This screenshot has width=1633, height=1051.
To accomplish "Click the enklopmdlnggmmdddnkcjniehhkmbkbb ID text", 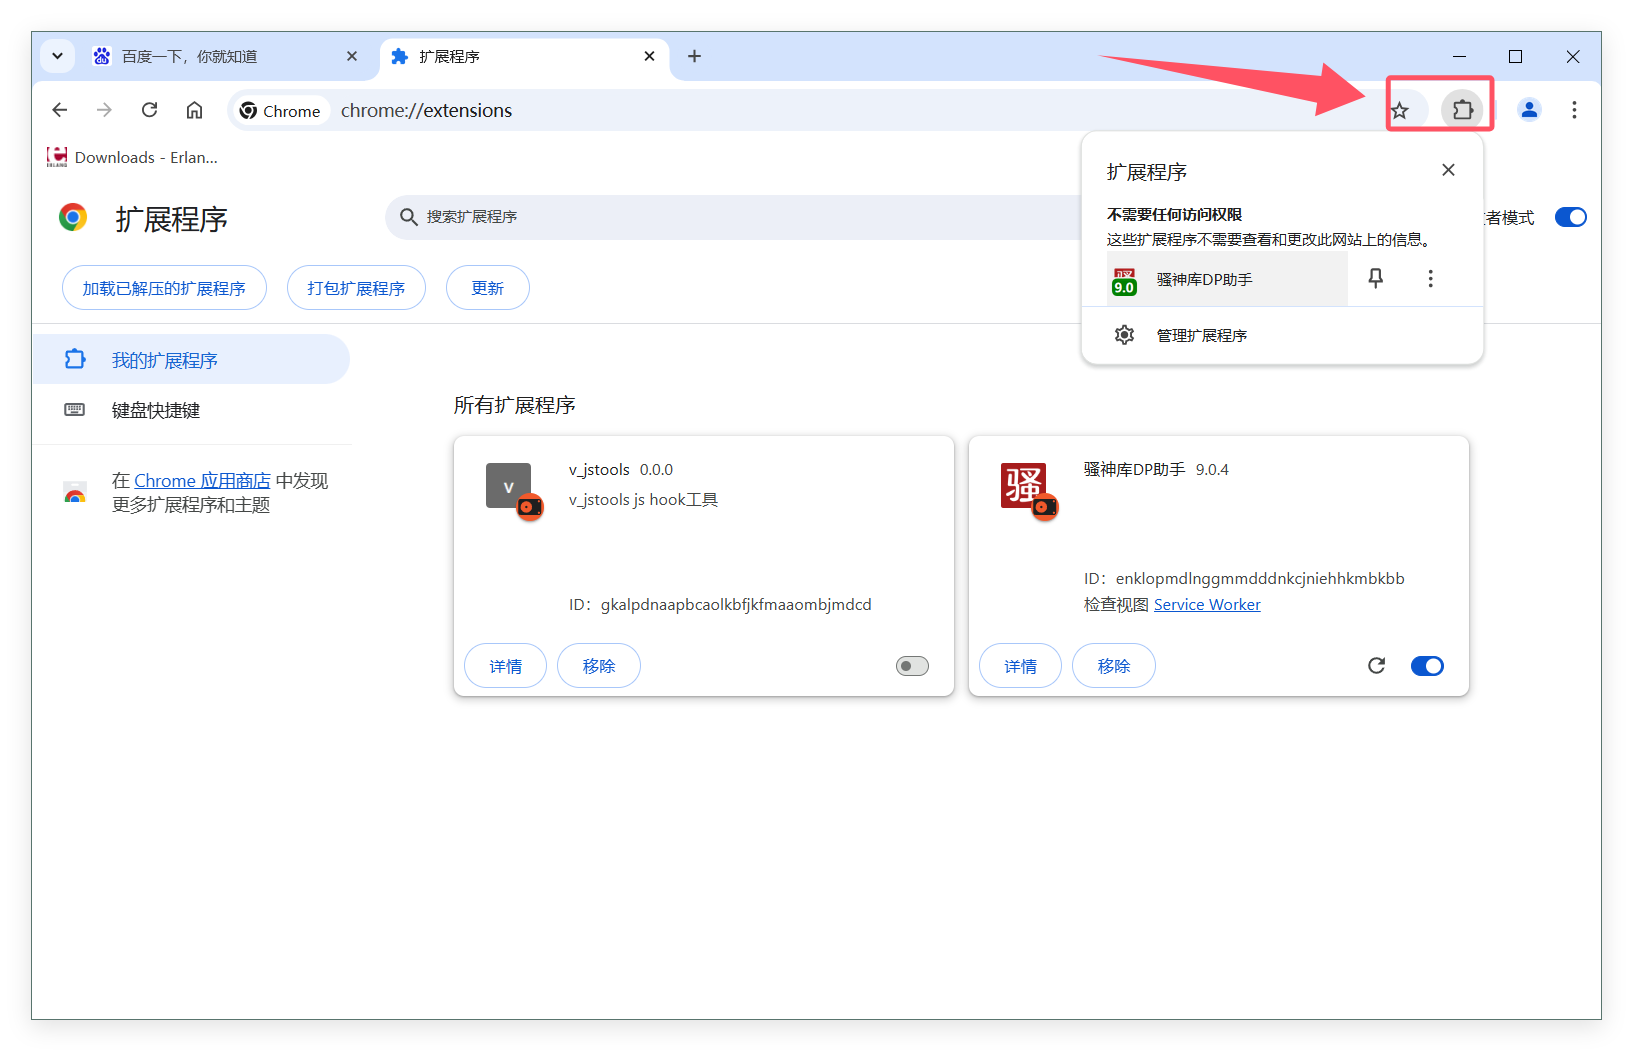I will point(1244,579).
